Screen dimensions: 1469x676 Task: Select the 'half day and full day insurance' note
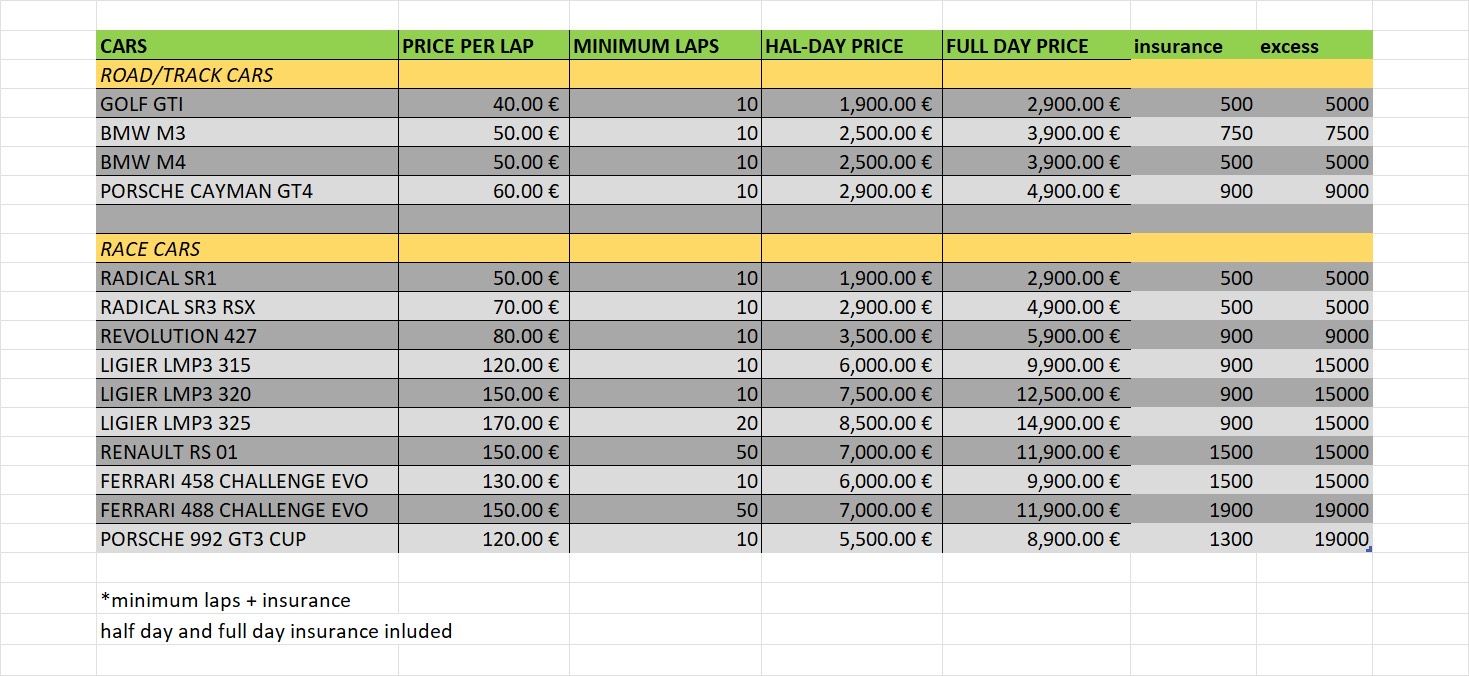click(x=276, y=631)
